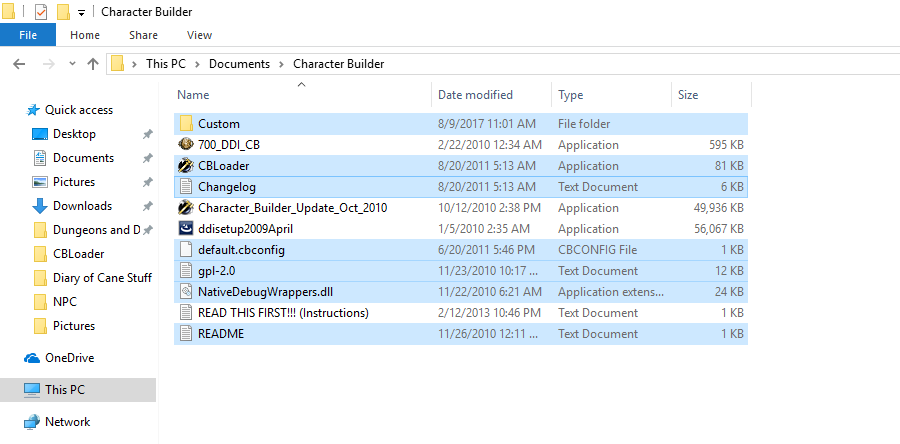
Task: Select Character_Builder_Update_Oct_2010 file name
Action: click(293, 208)
